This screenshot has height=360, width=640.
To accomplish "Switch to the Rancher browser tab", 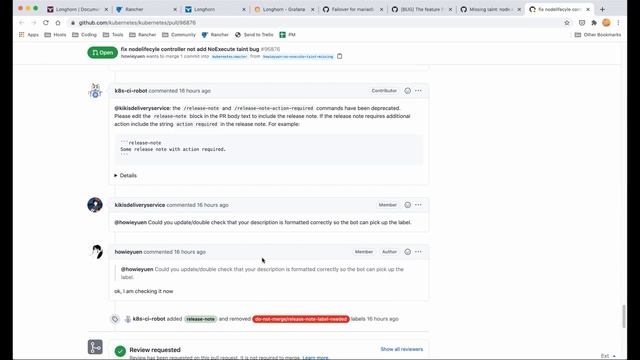I will click(146, 9).
